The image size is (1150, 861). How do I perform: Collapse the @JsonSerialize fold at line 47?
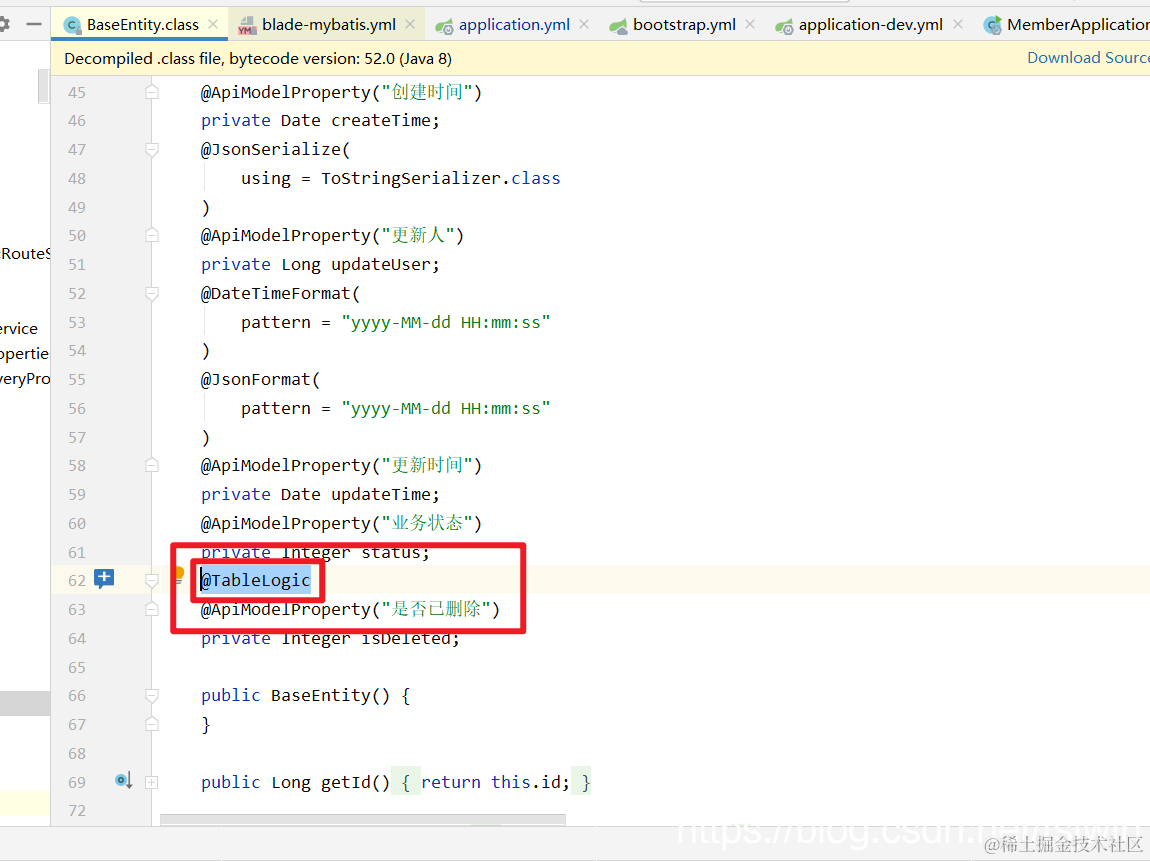click(x=152, y=150)
